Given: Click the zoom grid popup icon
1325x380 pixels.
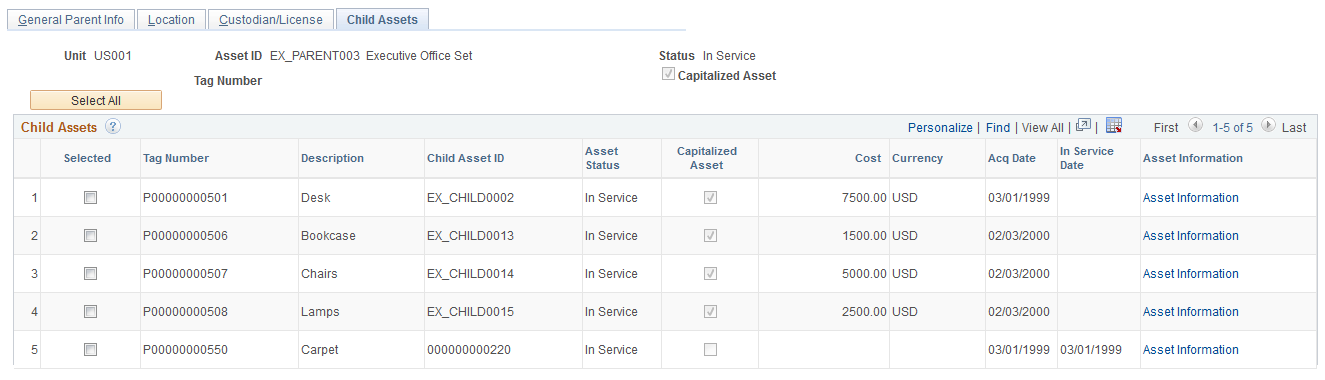Looking at the screenshot, I should click(1083, 126).
